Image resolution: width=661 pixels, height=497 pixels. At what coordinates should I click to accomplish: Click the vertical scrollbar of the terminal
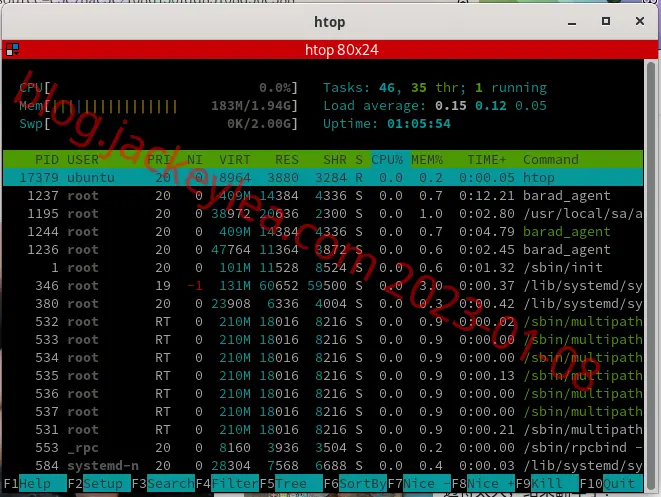(650, 276)
